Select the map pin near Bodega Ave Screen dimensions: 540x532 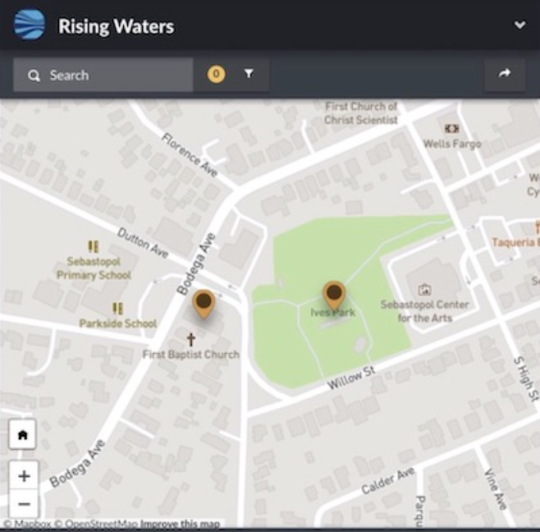204,304
